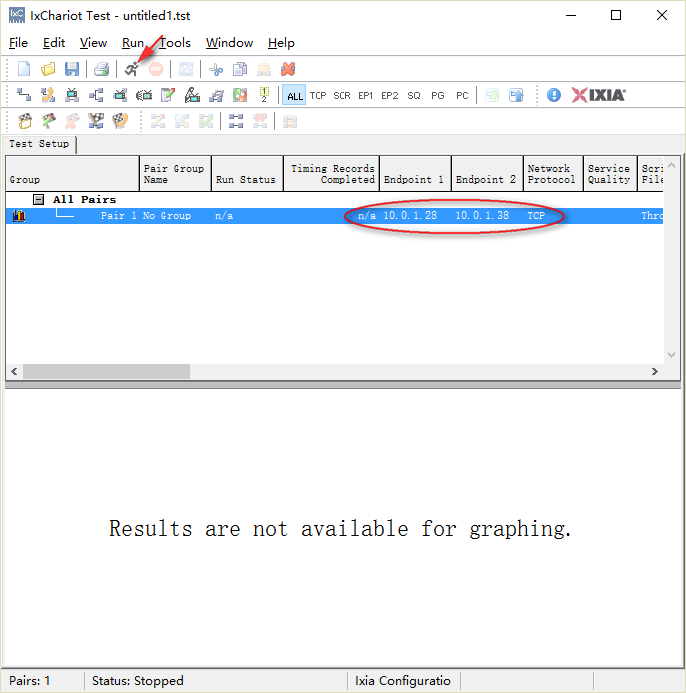Toggle the SQ view filter
The height and width of the screenshot is (693, 686).
414,95
